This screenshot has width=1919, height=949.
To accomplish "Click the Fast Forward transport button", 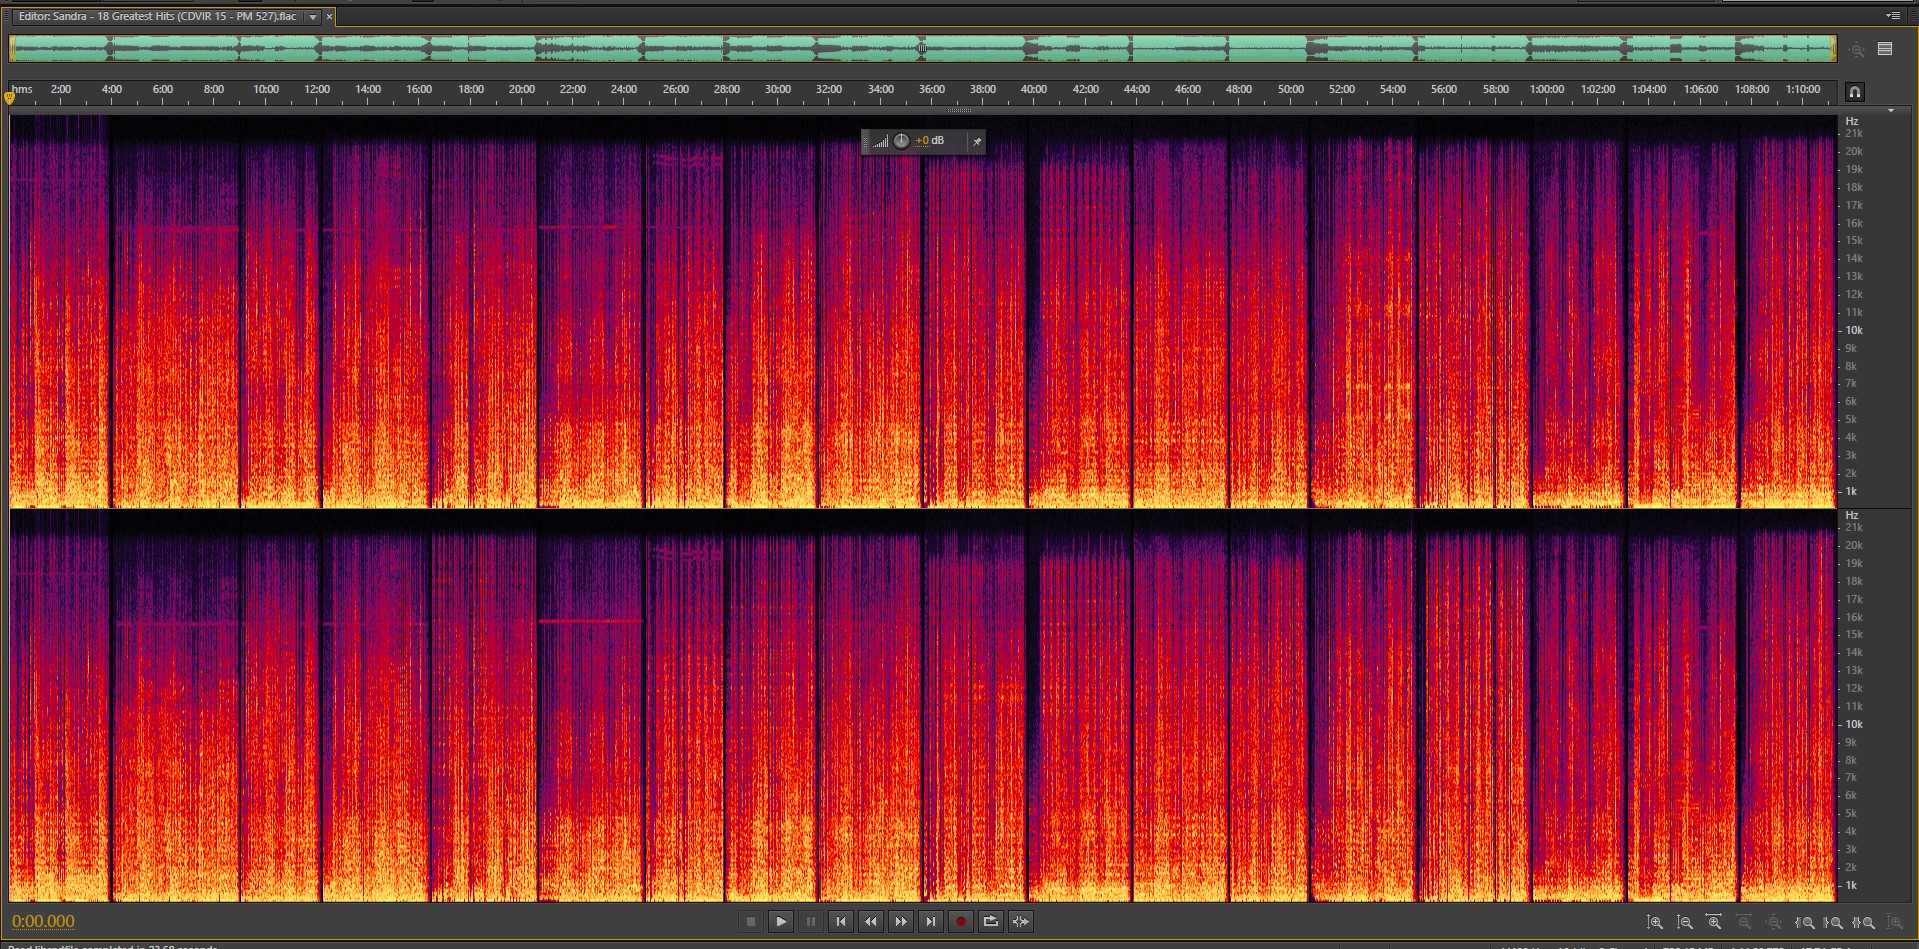I will pyautogui.click(x=901, y=922).
